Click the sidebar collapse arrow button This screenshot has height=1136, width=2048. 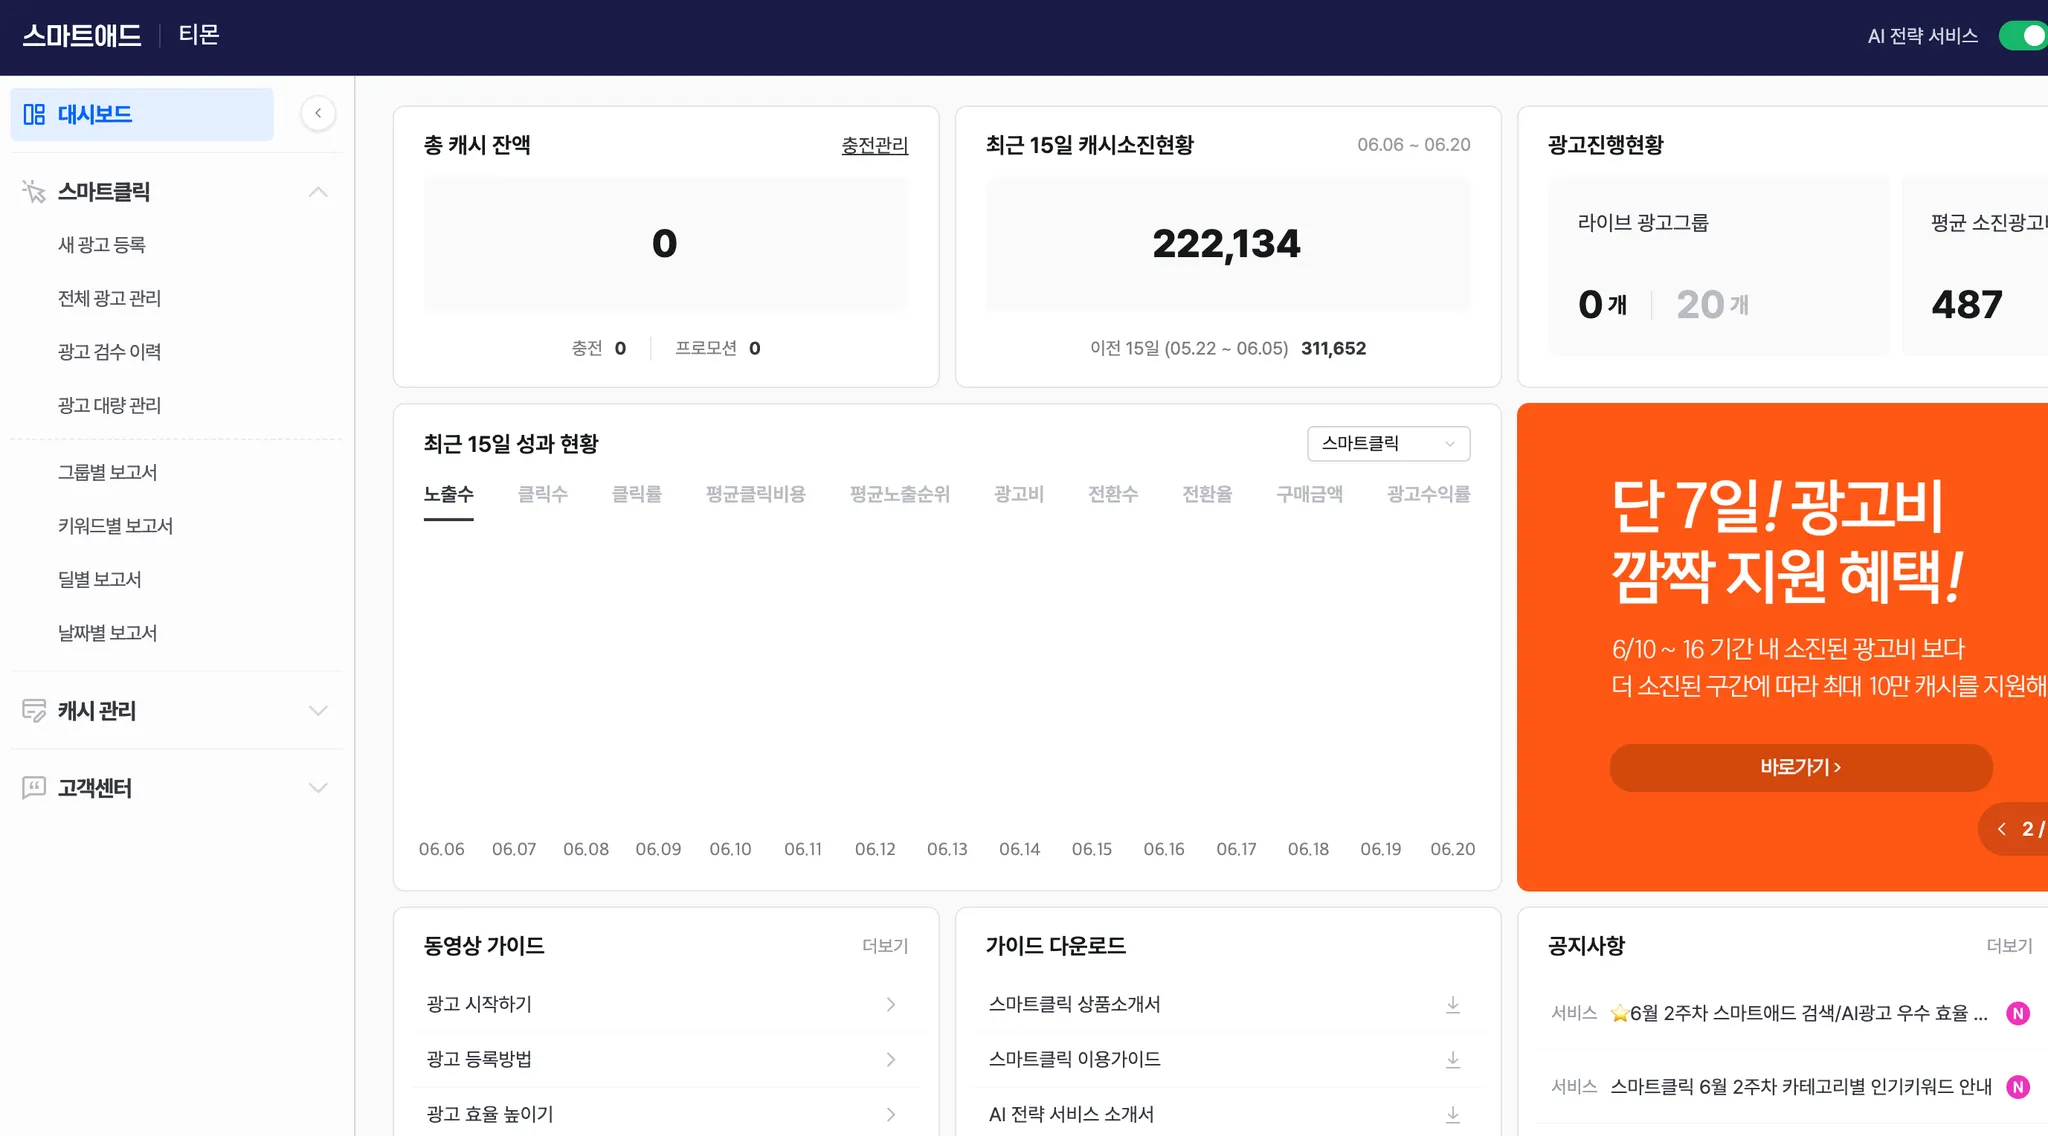(318, 113)
